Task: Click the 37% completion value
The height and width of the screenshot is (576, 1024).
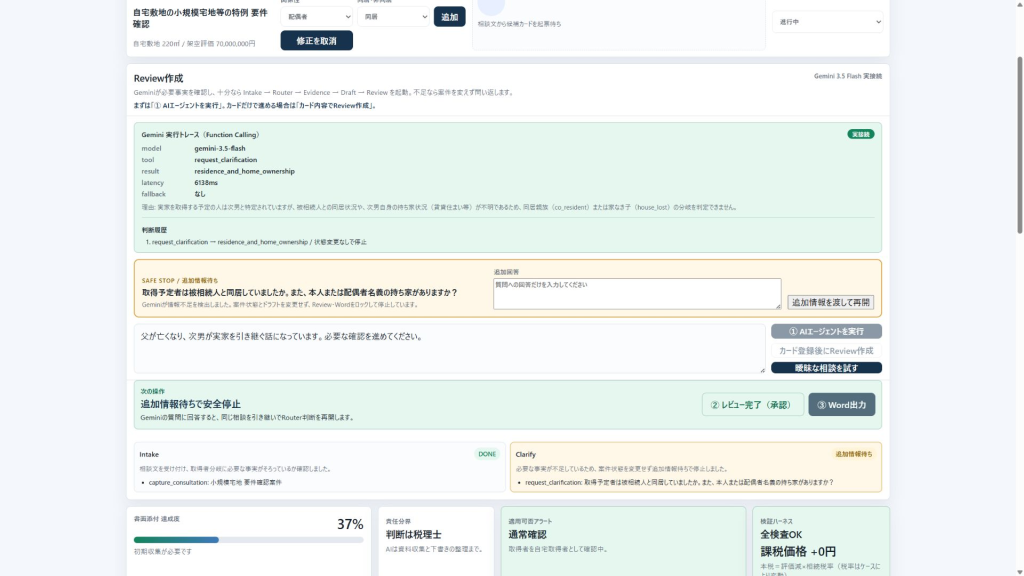Action: coord(350,524)
